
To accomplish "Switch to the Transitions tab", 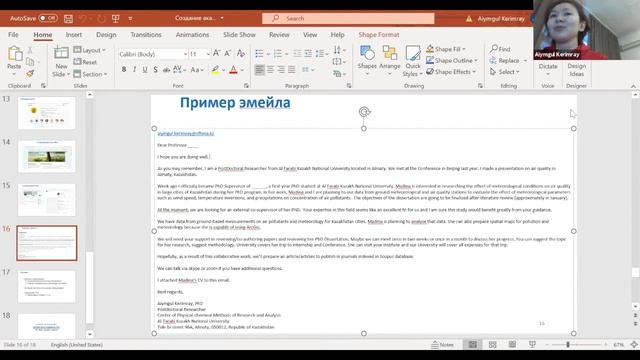I will pyautogui.click(x=146, y=35).
